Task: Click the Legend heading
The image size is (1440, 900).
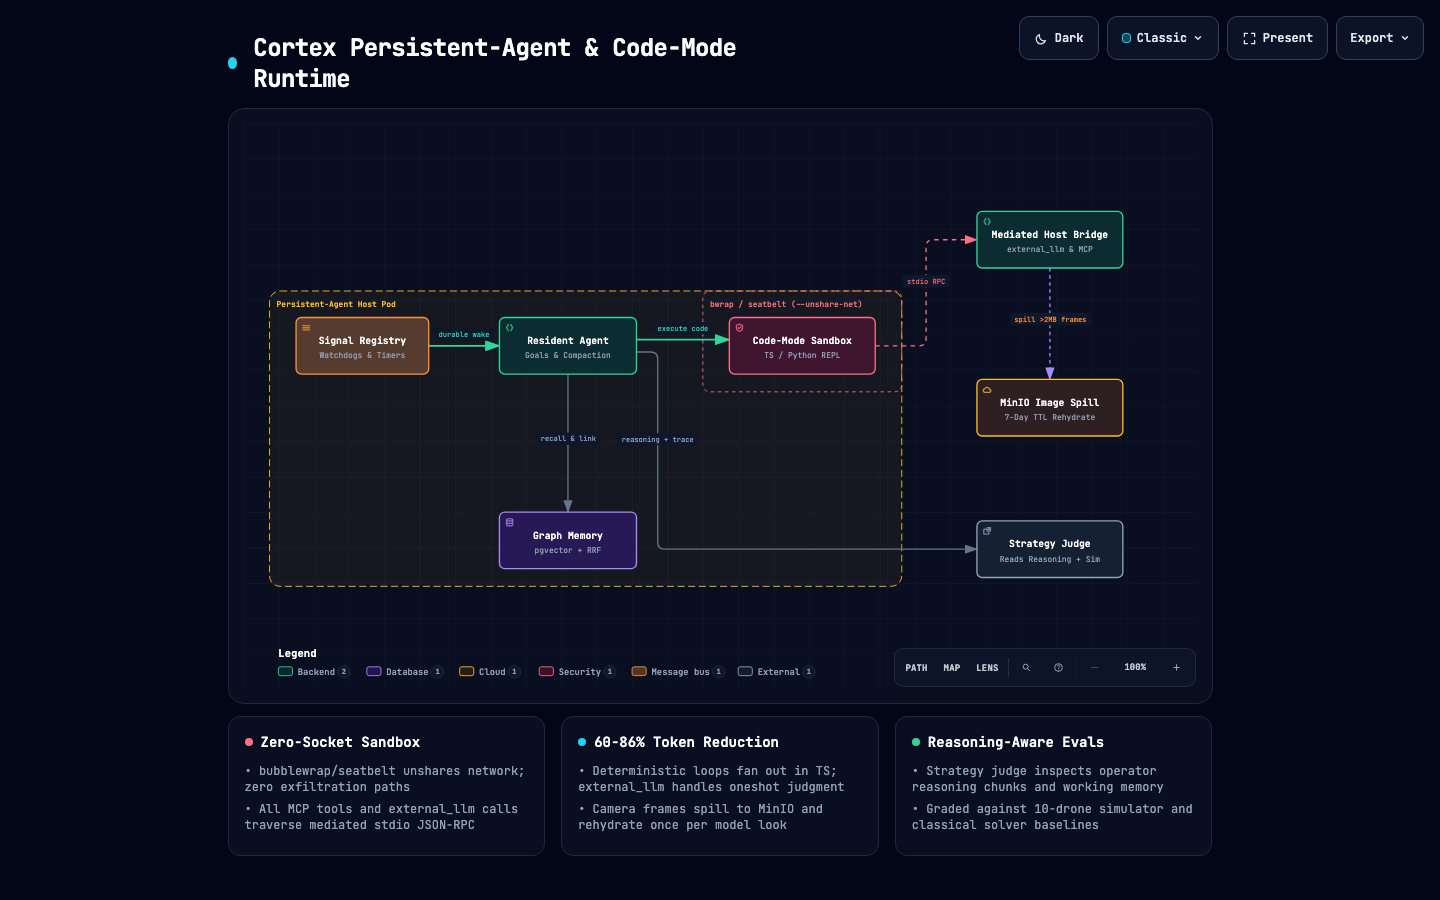Action: [297, 653]
